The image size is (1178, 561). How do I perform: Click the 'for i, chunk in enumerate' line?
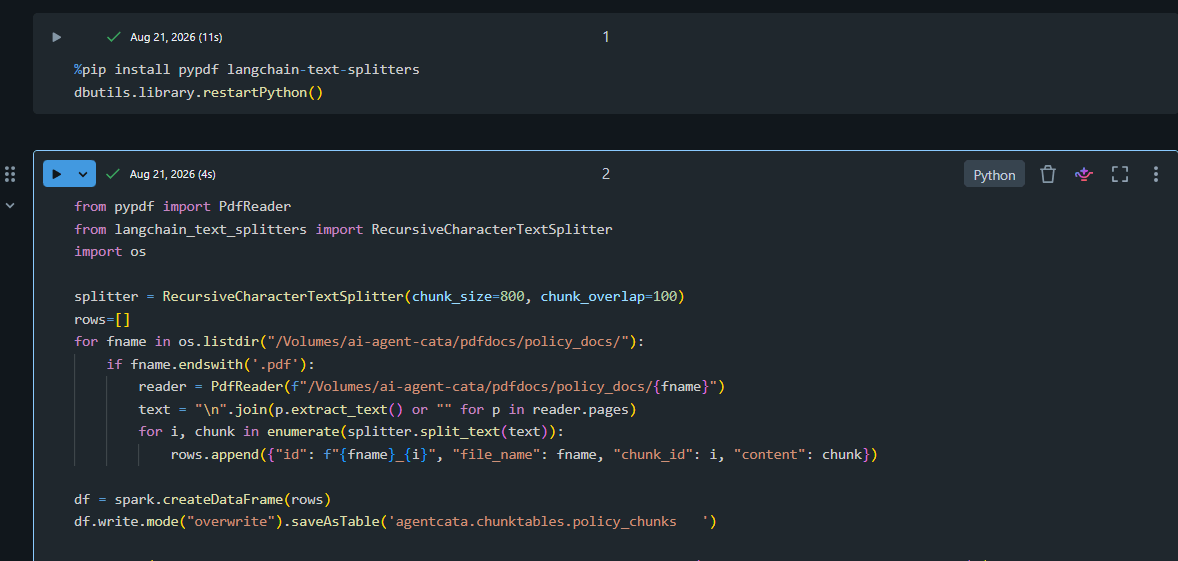tap(351, 433)
